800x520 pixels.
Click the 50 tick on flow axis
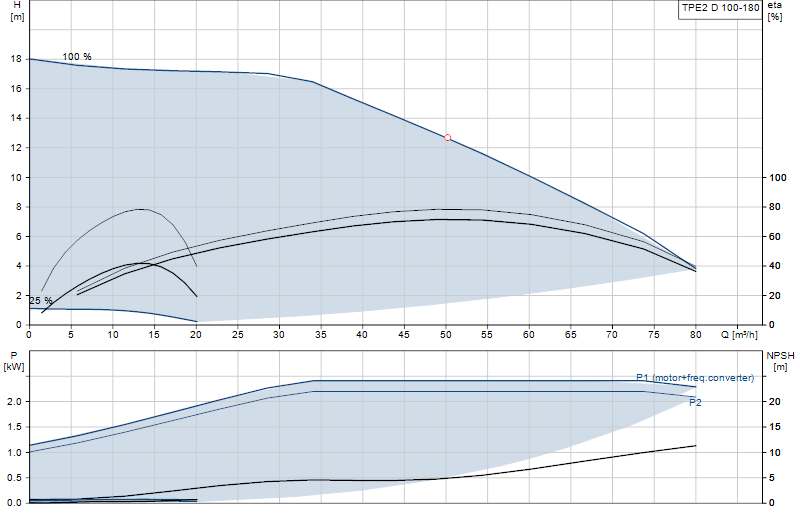tap(445, 335)
